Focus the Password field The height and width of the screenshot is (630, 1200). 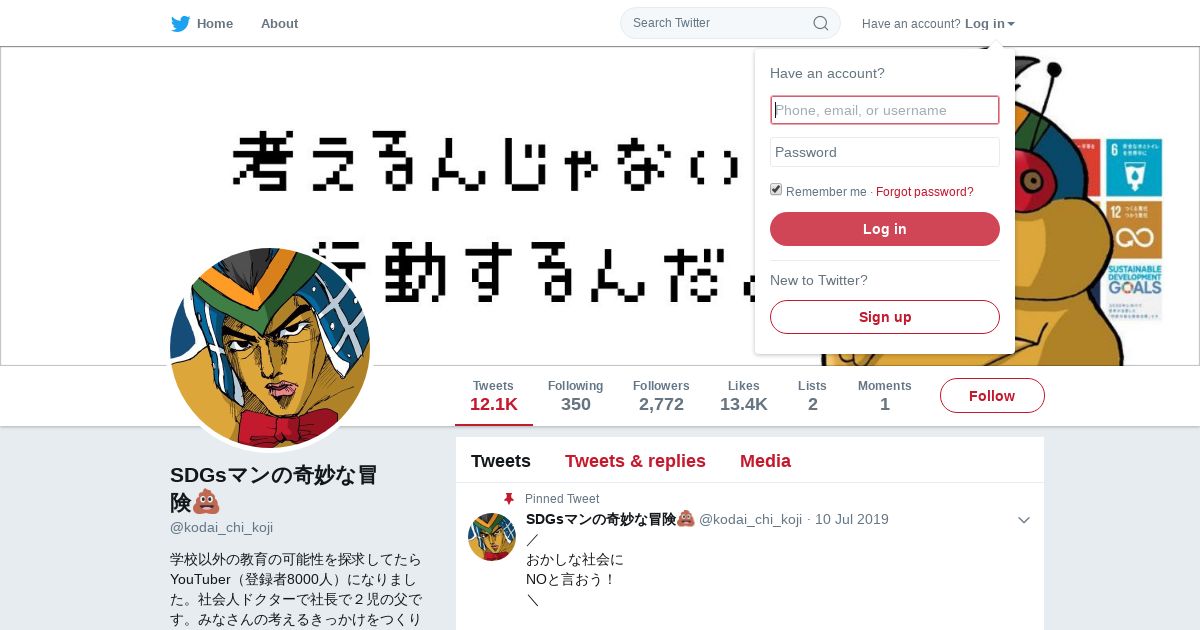coord(885,152)
